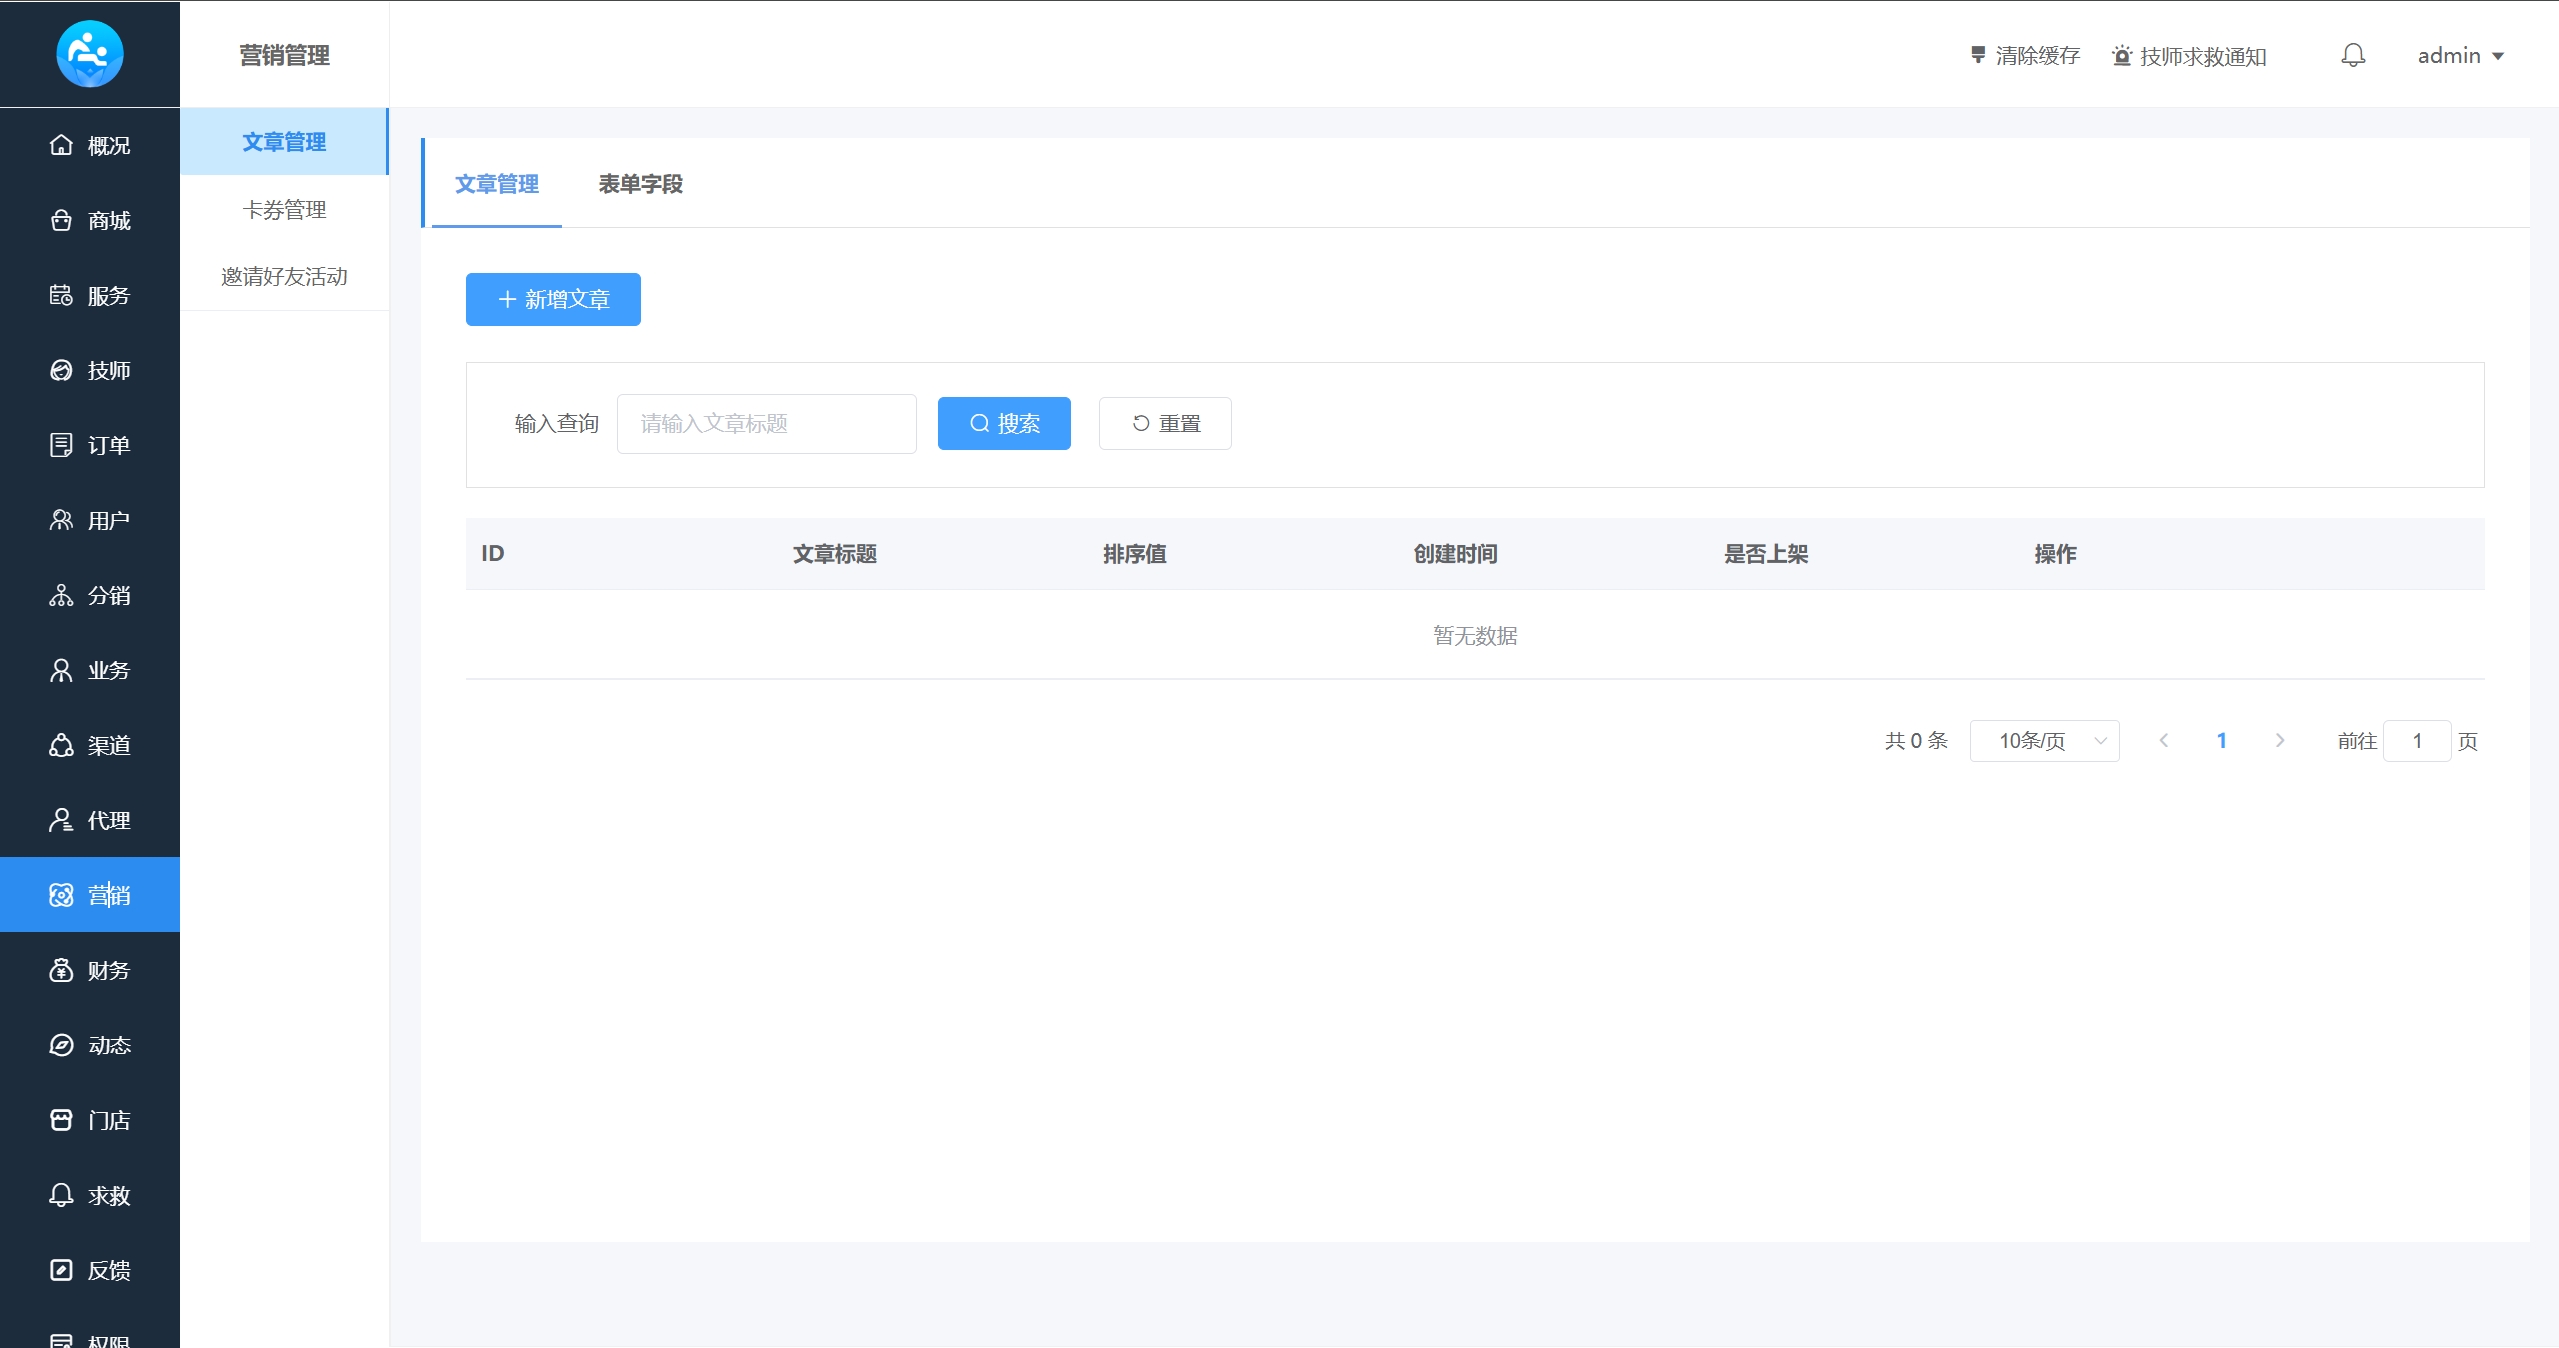Click the 新增文章 add article button
The image size is (2559, 1348).
pyautogui.click(x=553, y=299)
